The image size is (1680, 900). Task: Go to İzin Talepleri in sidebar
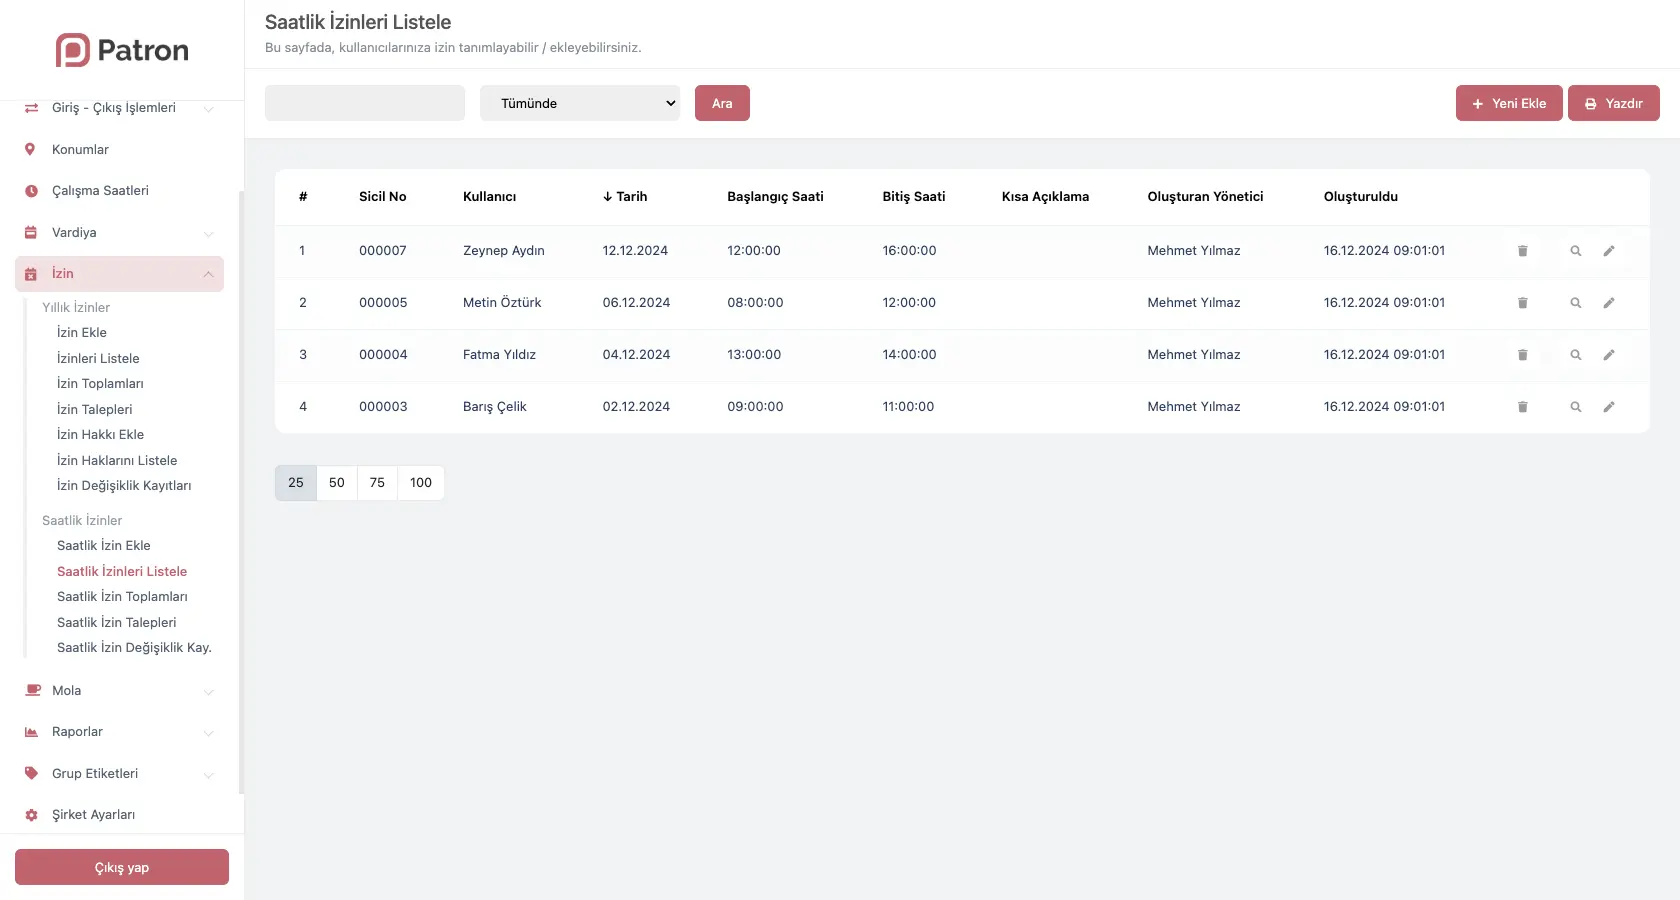[95, 410]
